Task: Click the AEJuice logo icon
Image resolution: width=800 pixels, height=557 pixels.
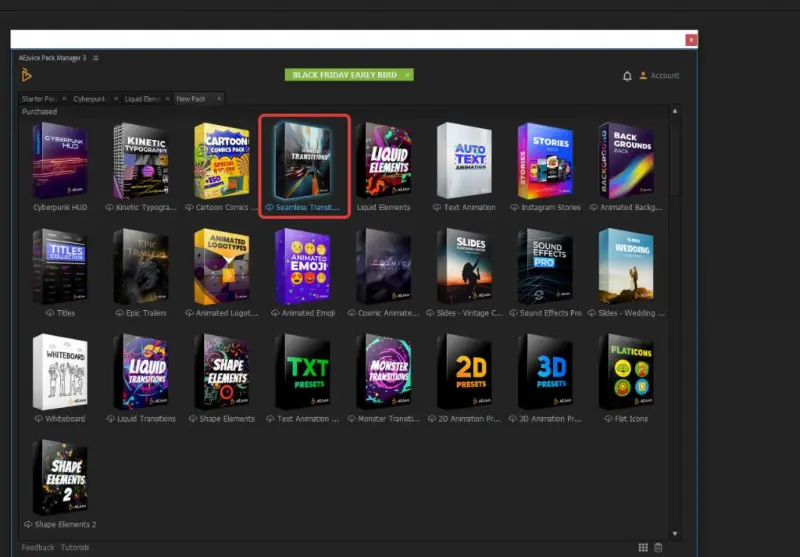Action: tap(27, 75)
